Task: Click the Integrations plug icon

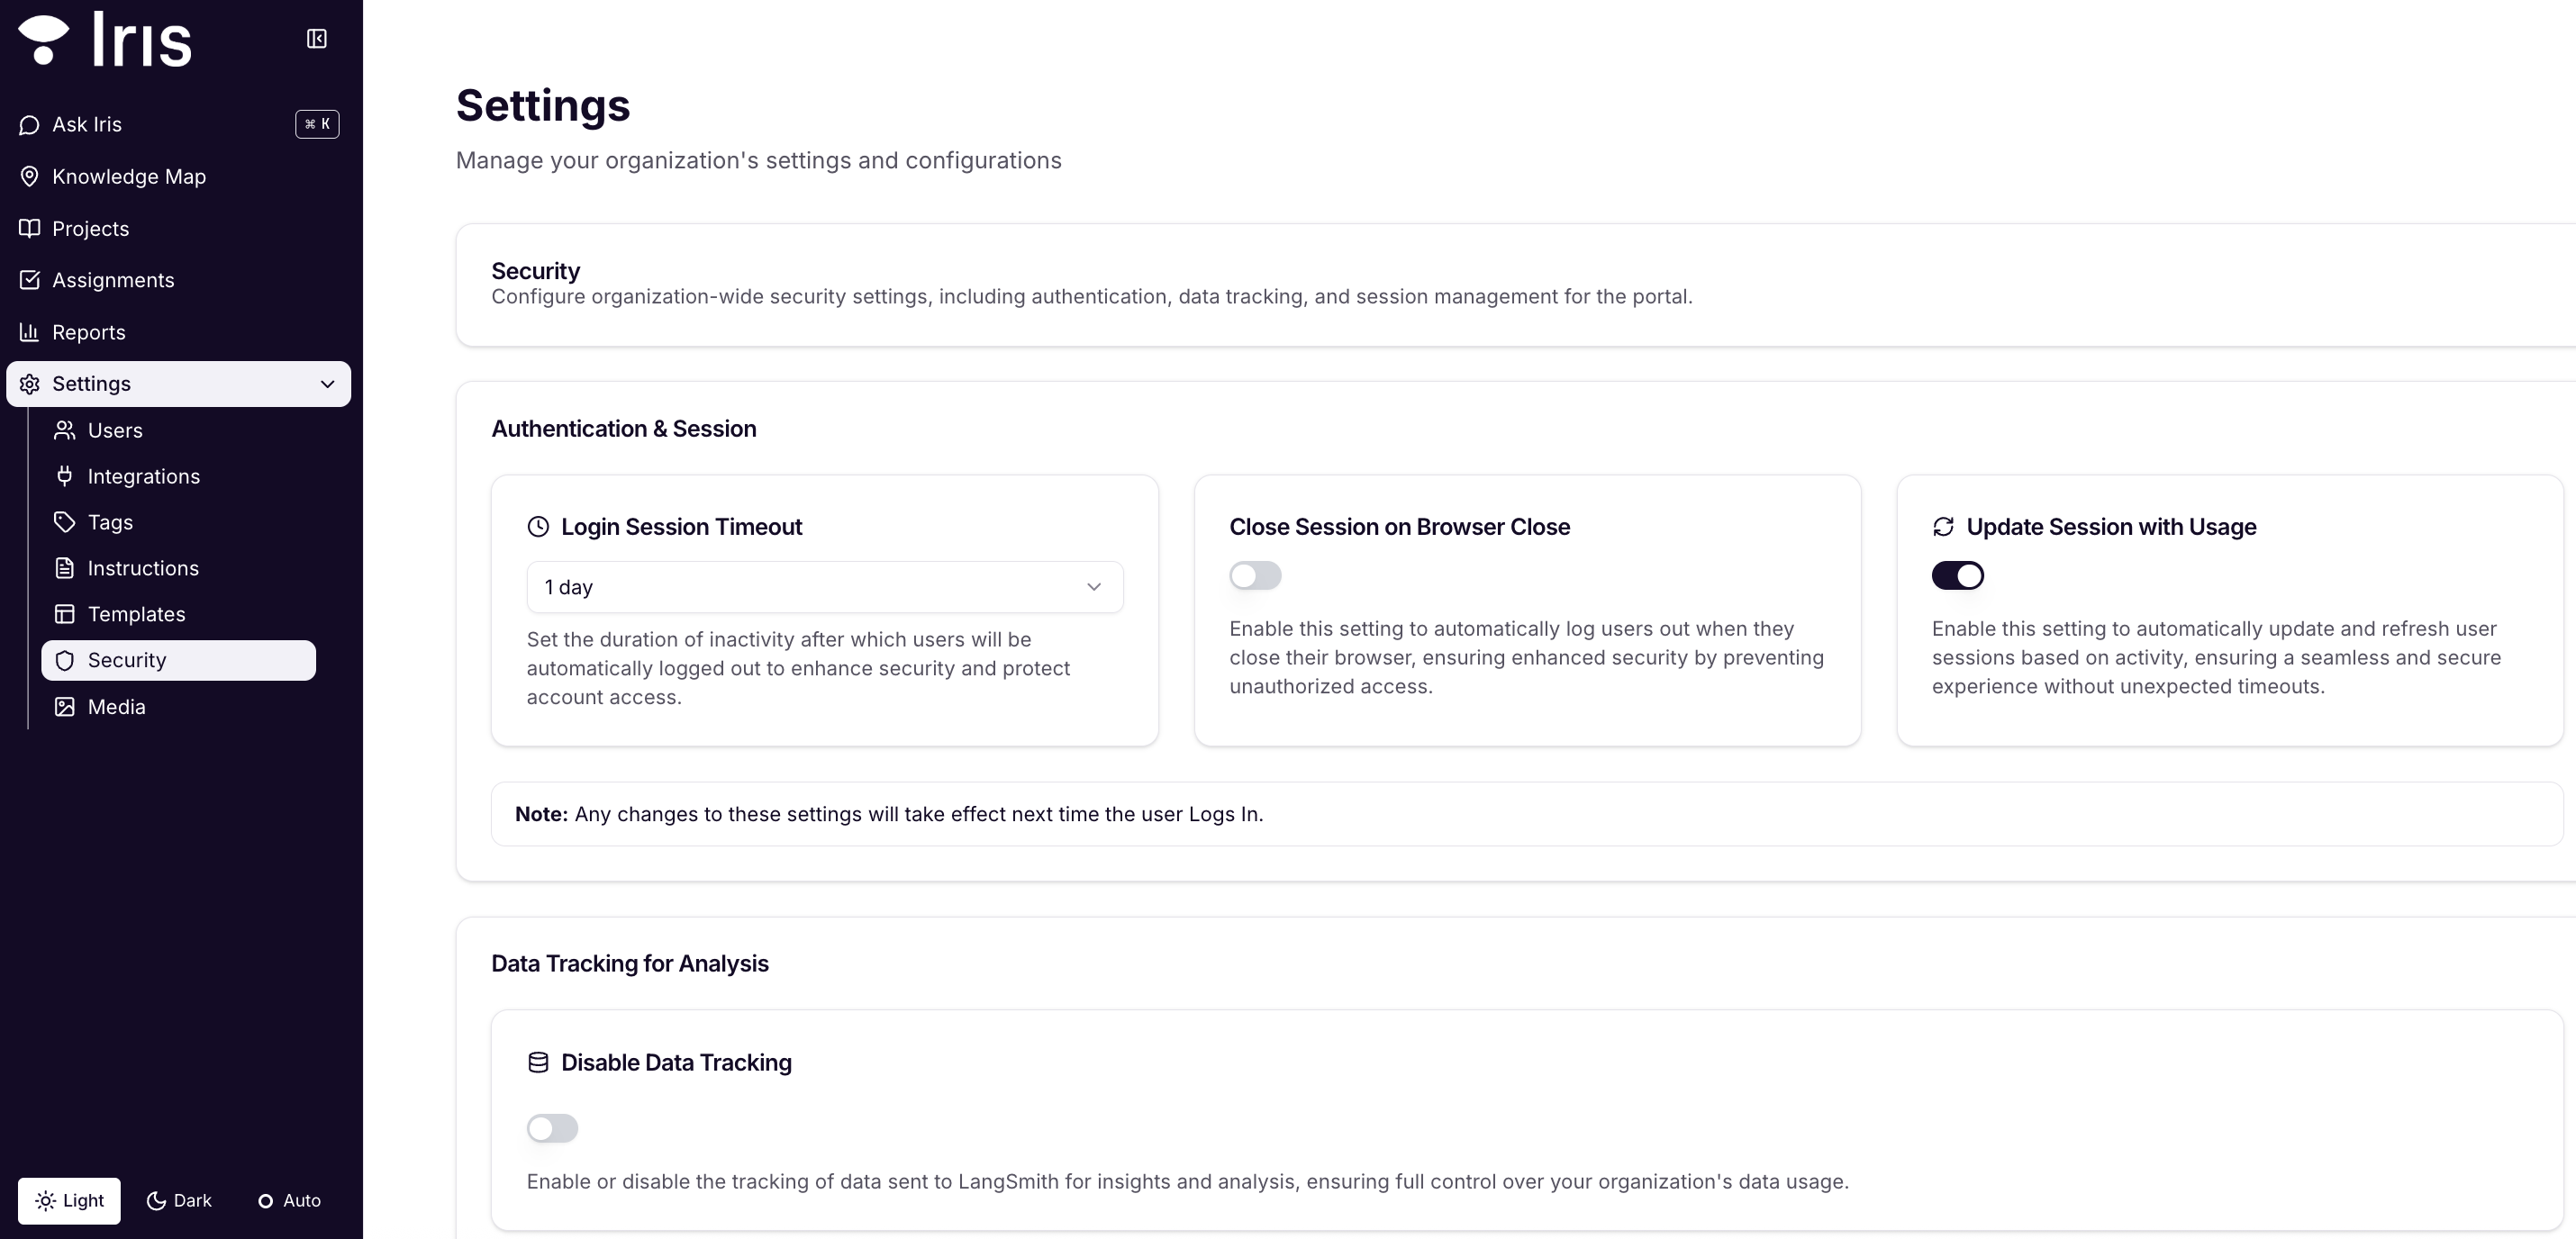Action: (64, 476)
